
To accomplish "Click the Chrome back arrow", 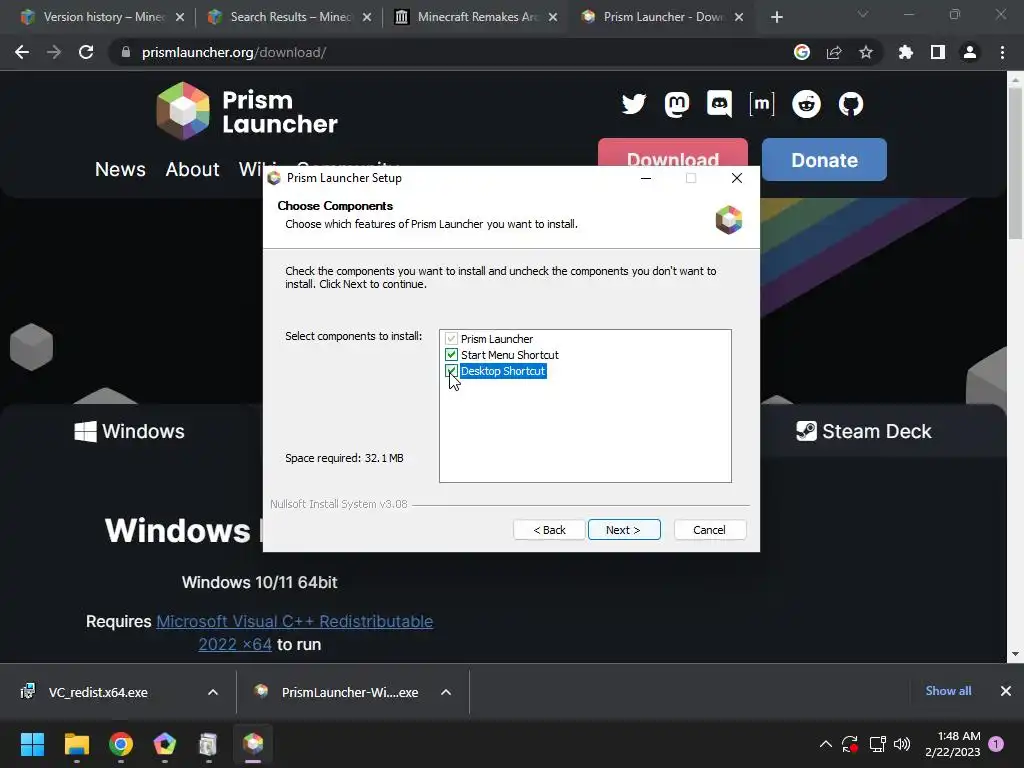I will 22,52.
